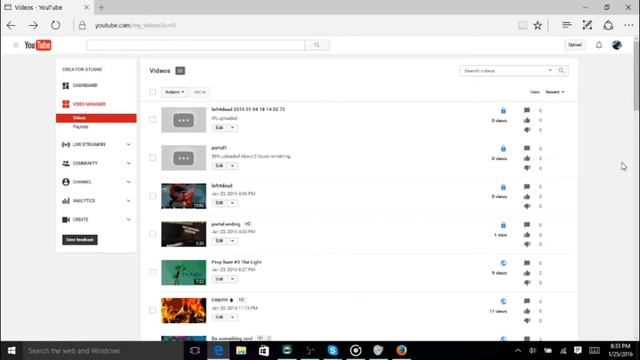Open the Edge Hub lines icon
This screenshot has width=640, height=360.
coord(566,25)
